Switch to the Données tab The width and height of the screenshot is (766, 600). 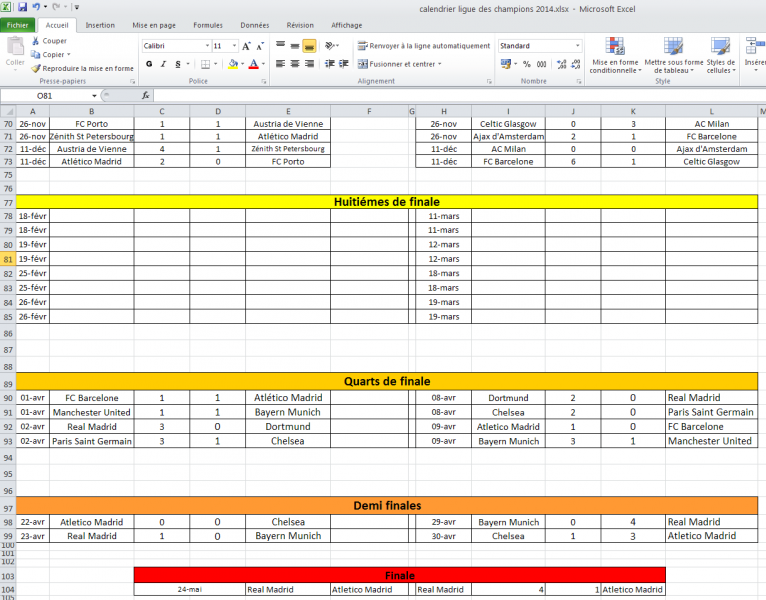point(255,25)
